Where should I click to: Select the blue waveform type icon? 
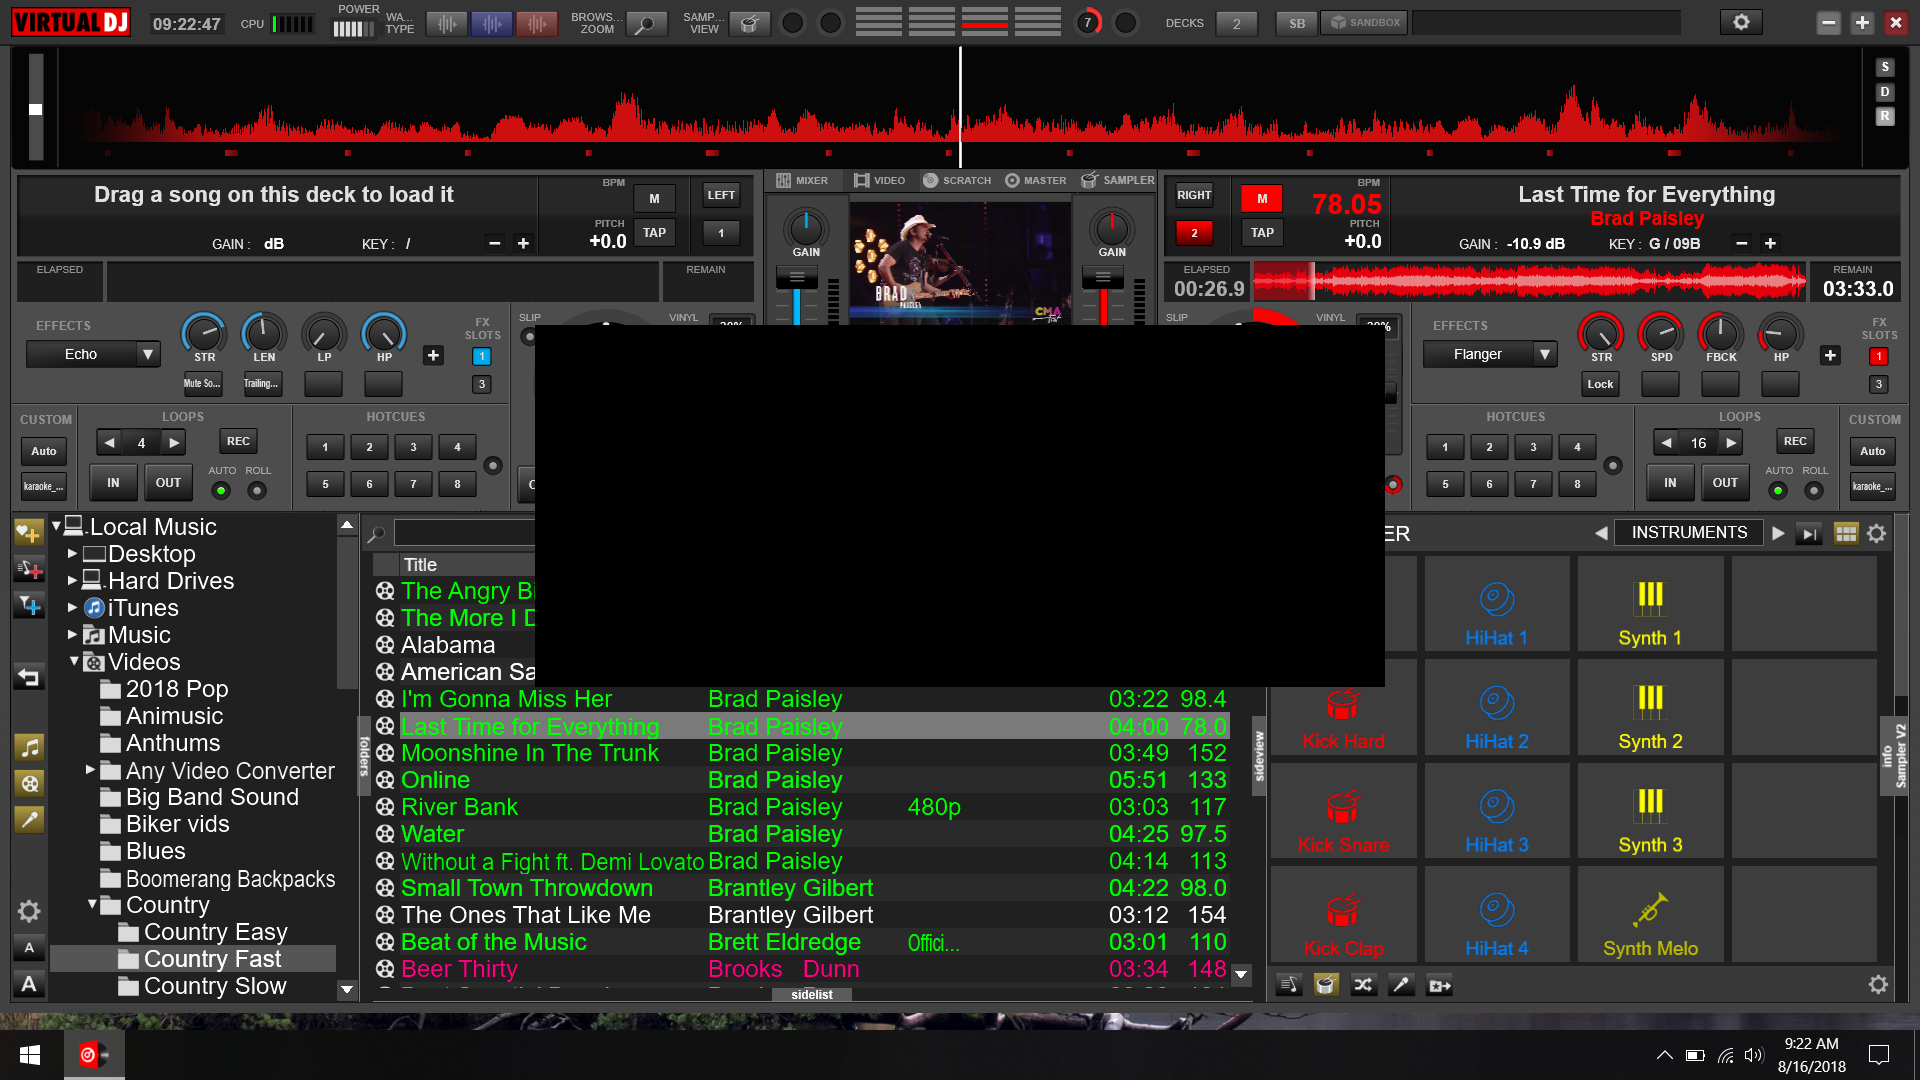coord(492,23)
